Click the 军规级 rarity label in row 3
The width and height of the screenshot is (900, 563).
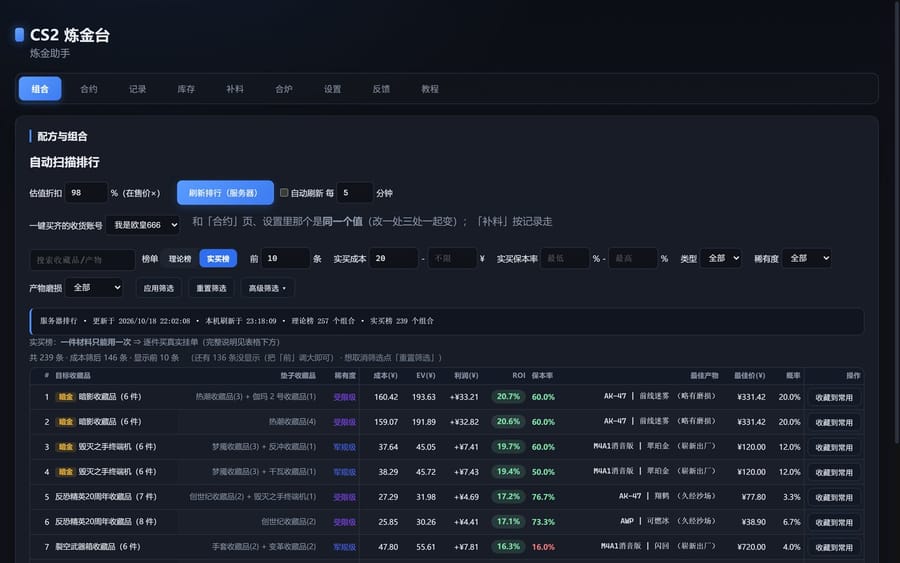pyautogui.click(x=344, y=447)
